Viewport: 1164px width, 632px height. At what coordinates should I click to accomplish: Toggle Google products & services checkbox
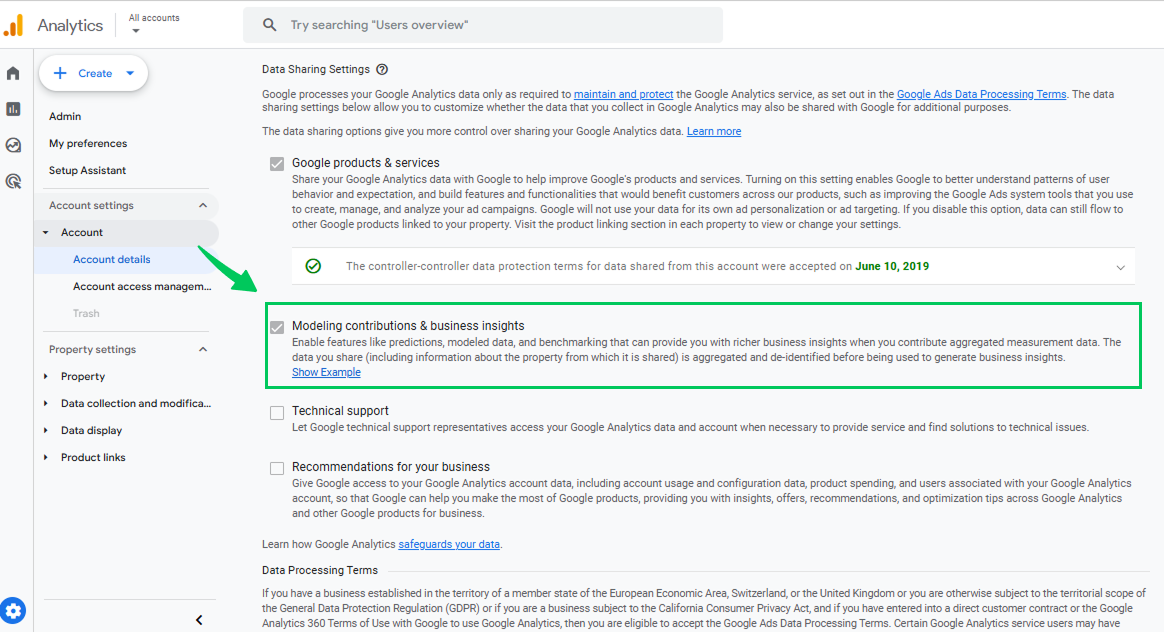pyautogui.click(x=277, y=163)
